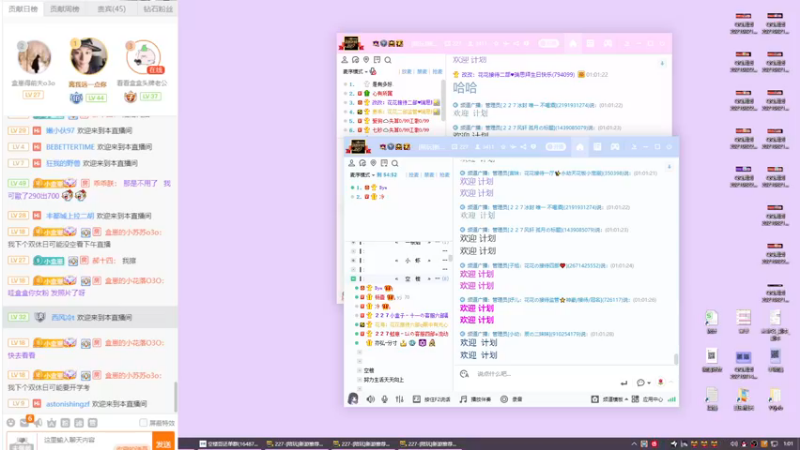Open the 钻石粉丝 tab
Viewport: 800px width, 450px height.
tap(158, 9)
